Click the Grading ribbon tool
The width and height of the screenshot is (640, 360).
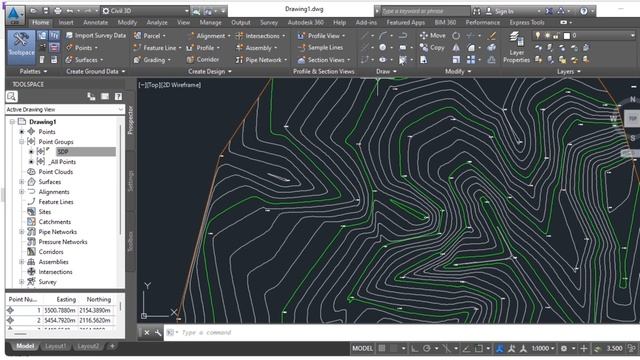[x=152, y=60]
